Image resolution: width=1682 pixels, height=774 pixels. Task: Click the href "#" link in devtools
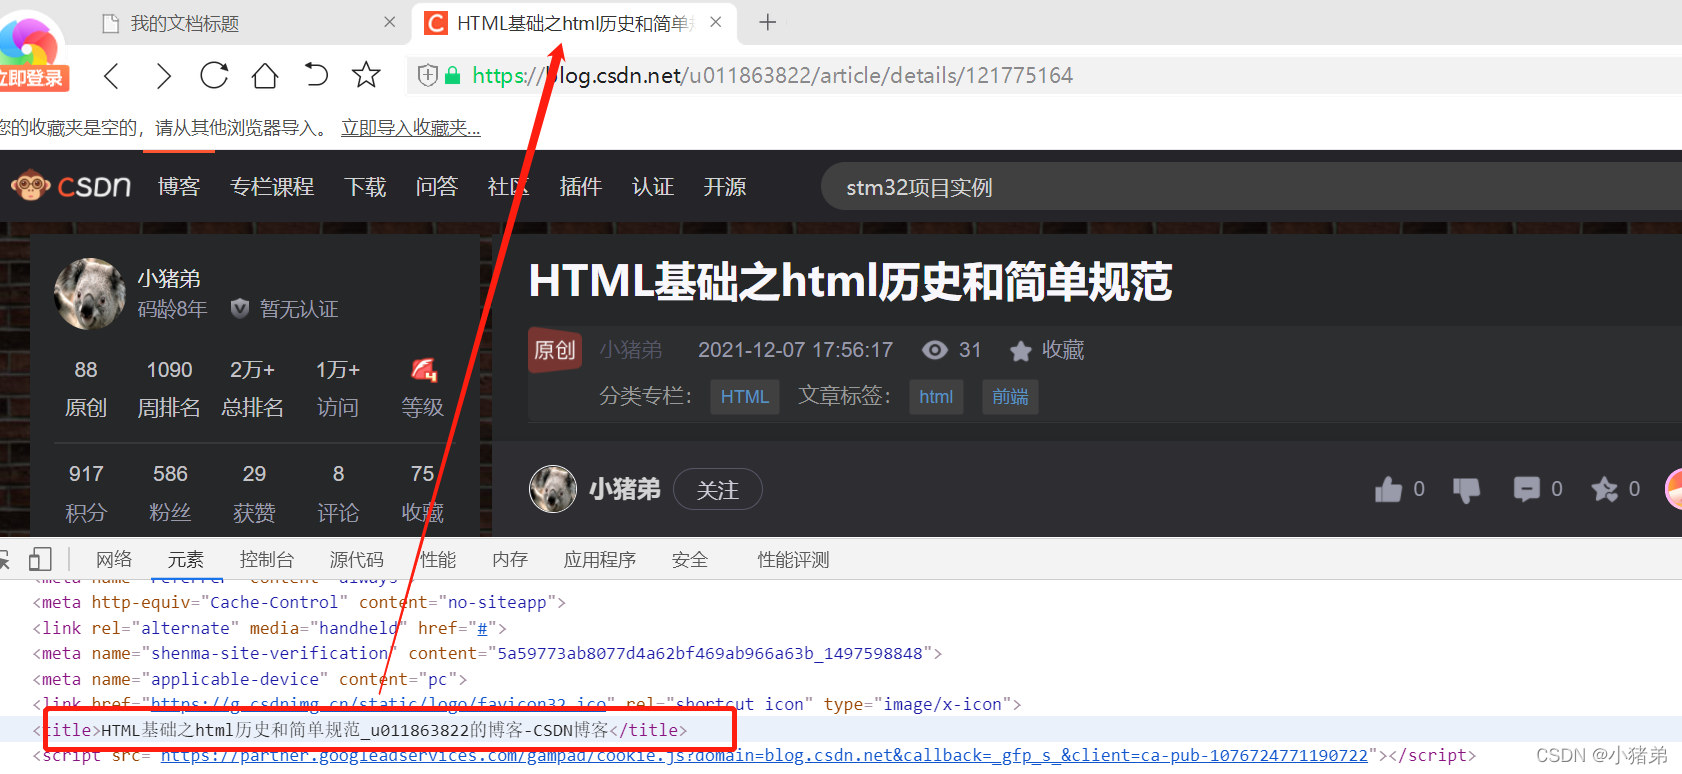pyautogui.click(x=482, y=628)
